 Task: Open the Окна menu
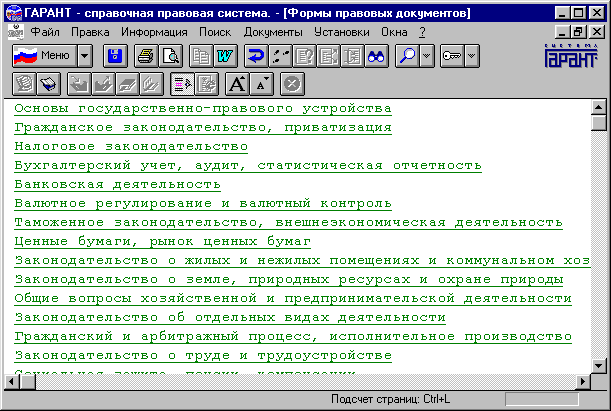click(x=394, y=32)
